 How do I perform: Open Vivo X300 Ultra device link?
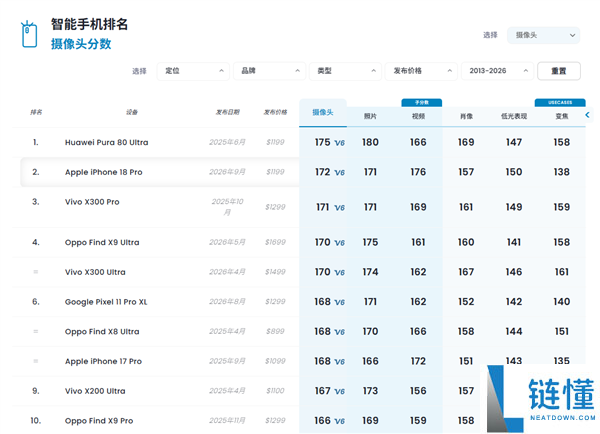tap(95, 272)
